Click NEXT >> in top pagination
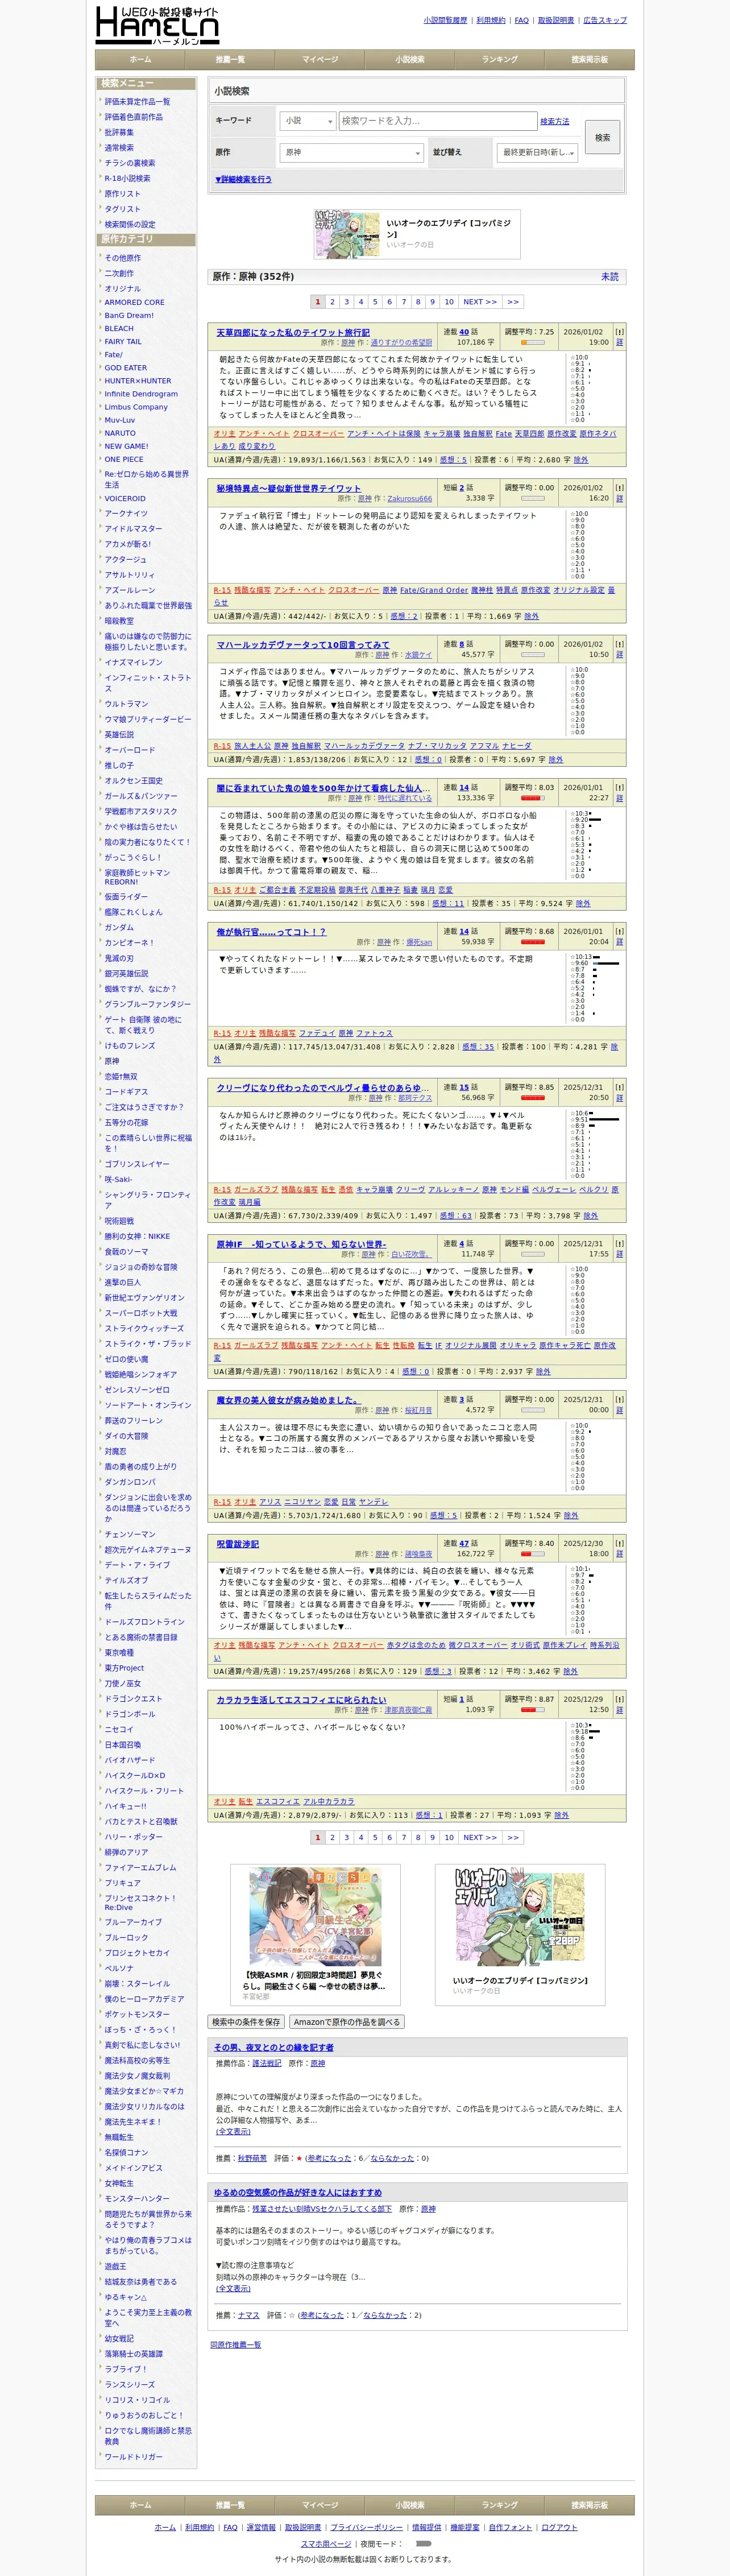Image resolution: width=730 pixels, height=2576 pixels. tap(480, 301)
